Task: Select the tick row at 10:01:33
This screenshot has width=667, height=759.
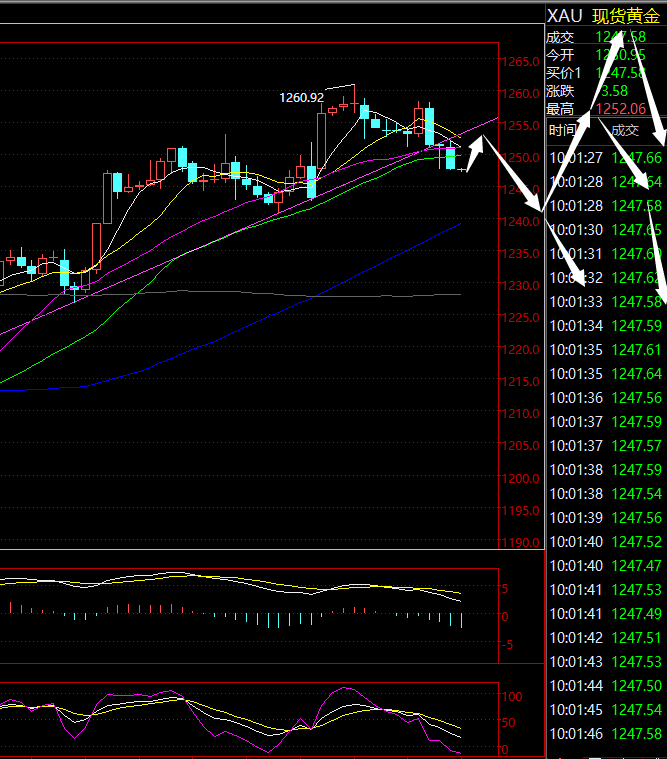Action: 606,302
